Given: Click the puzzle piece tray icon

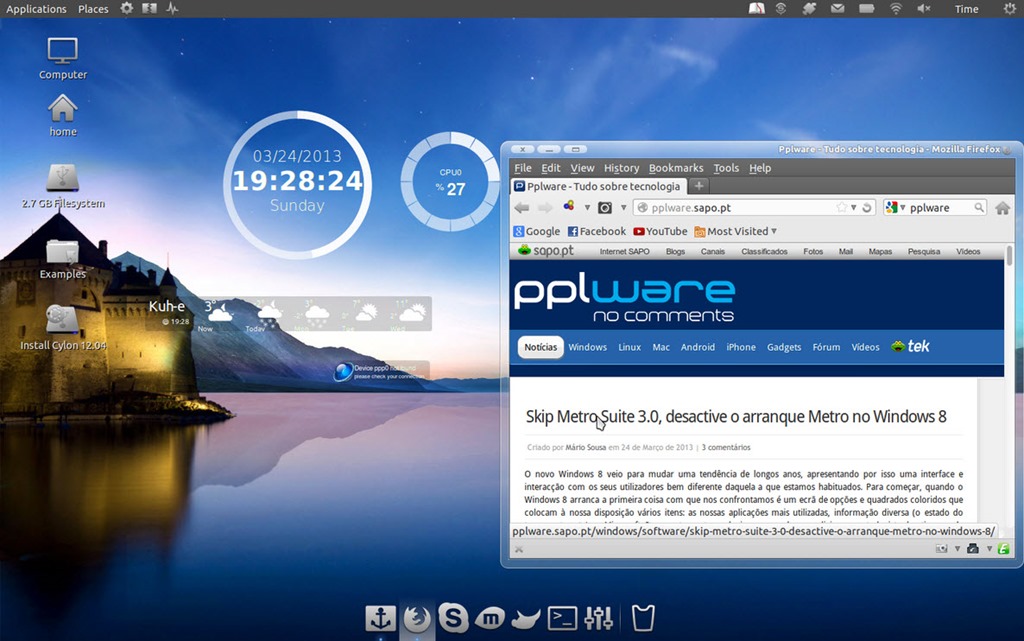Looking at the screenshot, I should [809, 8].
